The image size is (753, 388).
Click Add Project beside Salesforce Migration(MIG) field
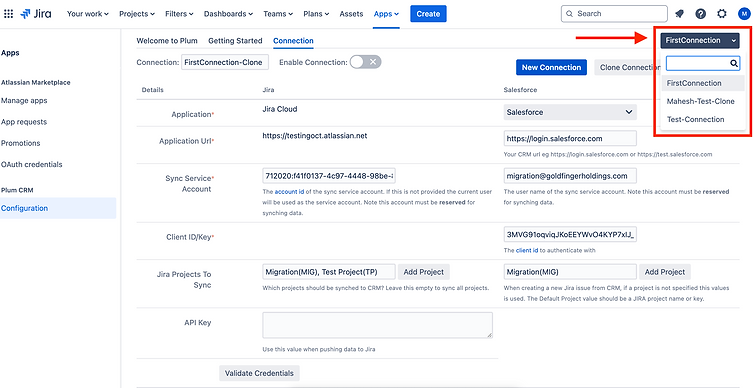(x=665, y=272)
